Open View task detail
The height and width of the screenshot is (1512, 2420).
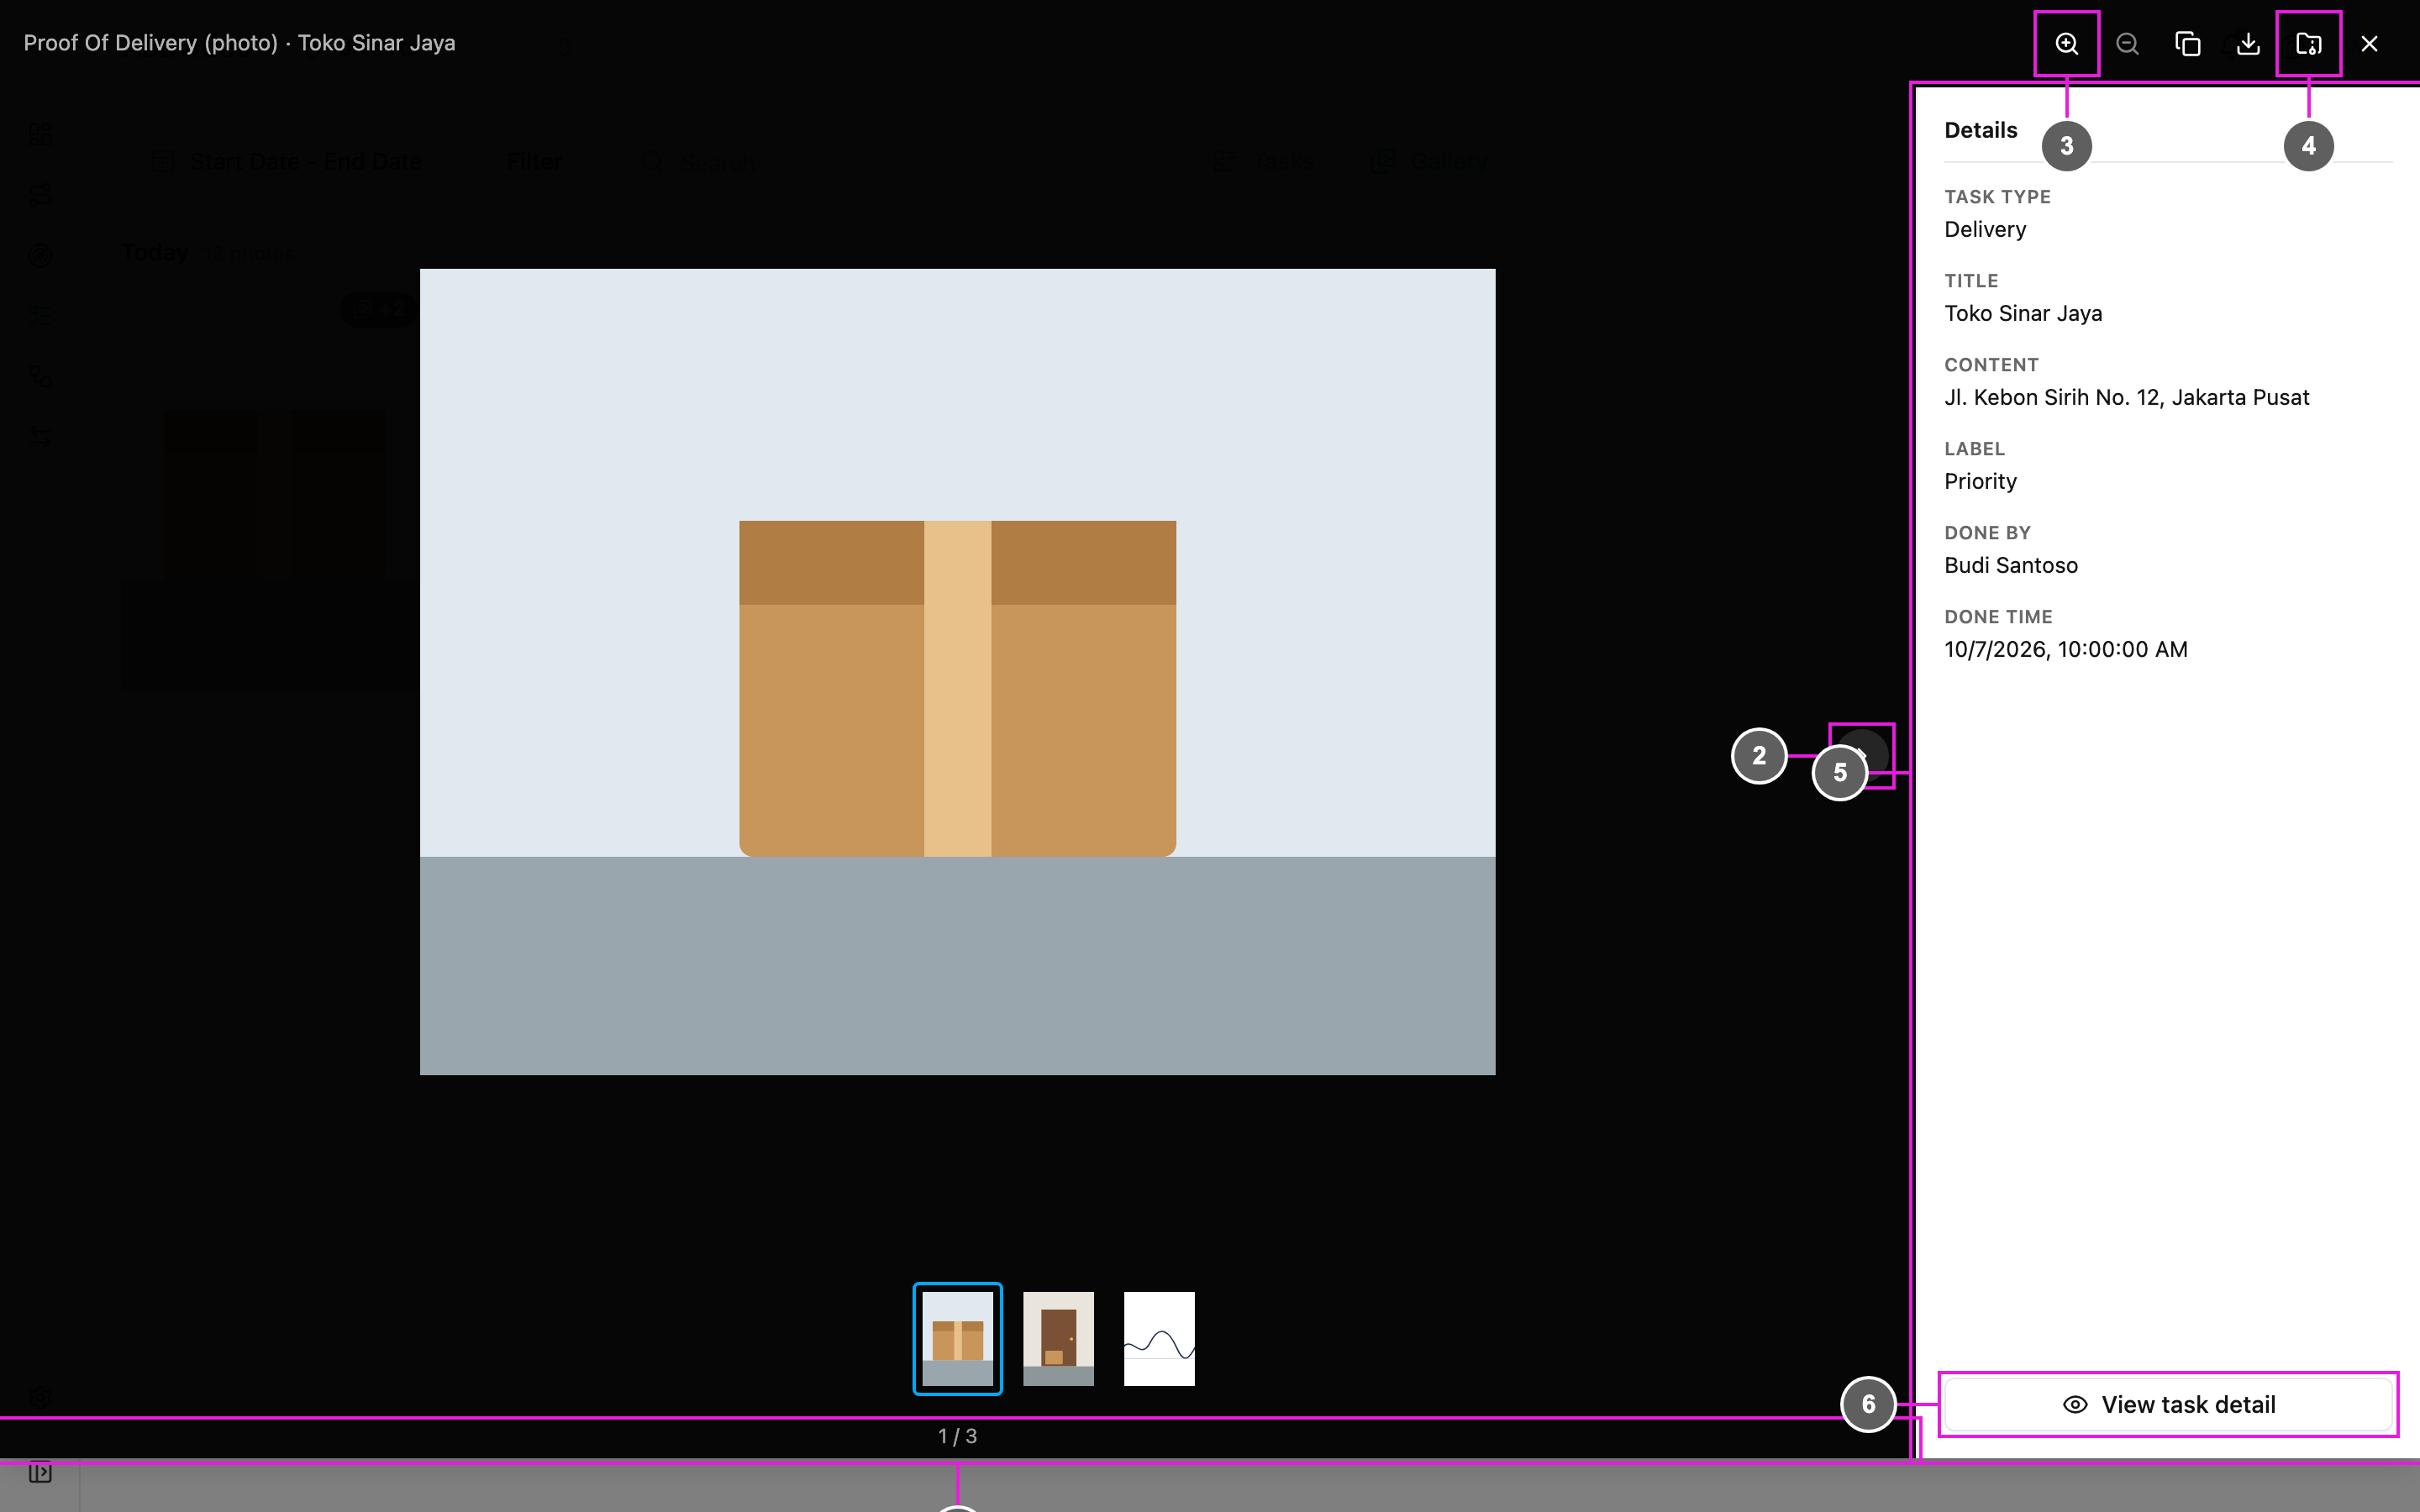(x=2168, y=1404)
